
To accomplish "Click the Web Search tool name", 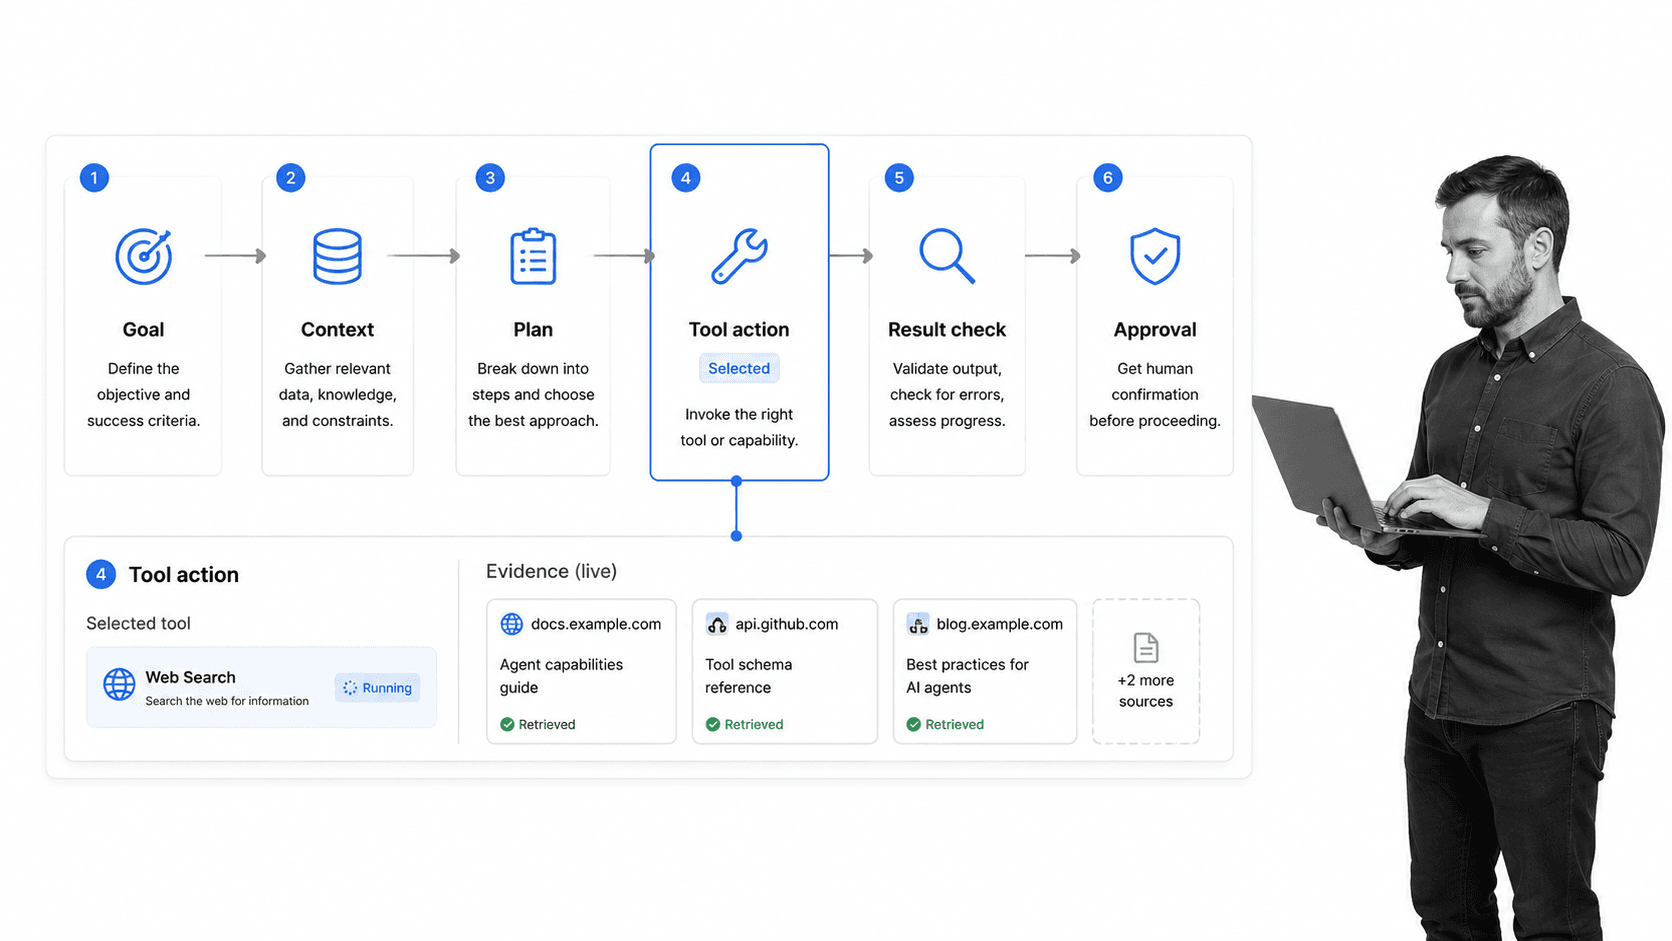I will (x=190, y=677).
